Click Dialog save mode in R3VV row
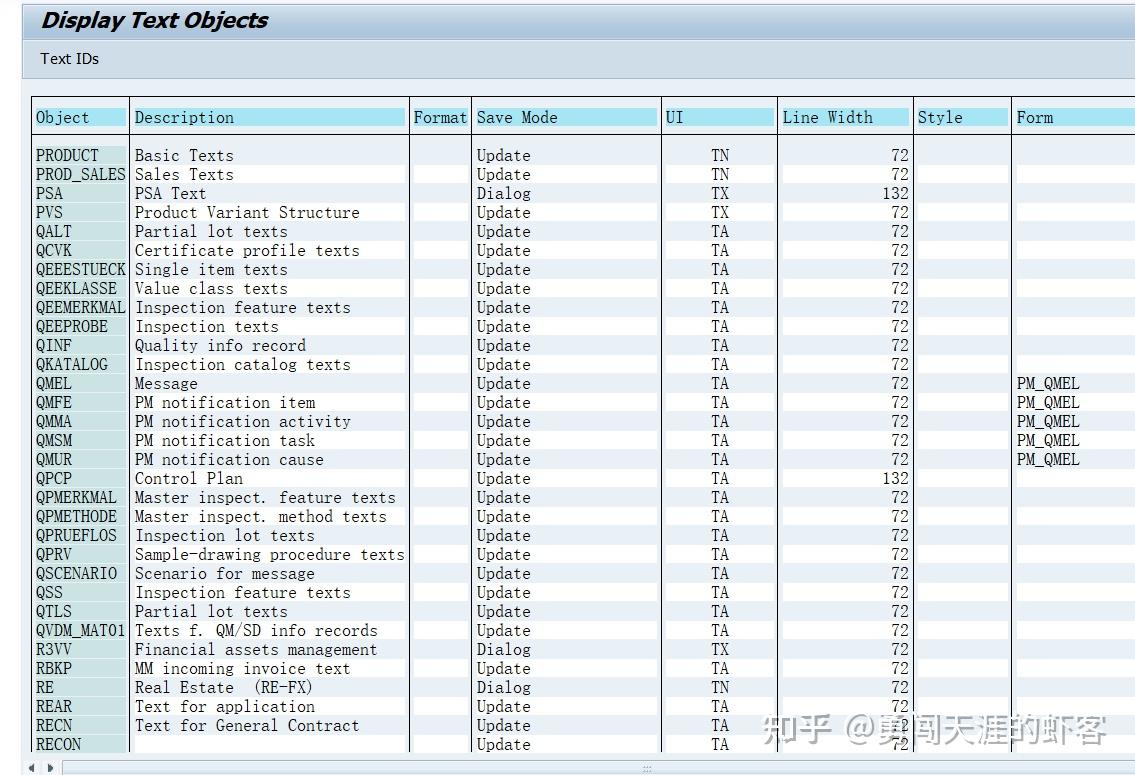The height and width of the screenshot is (775, 1135). [503, 649]
